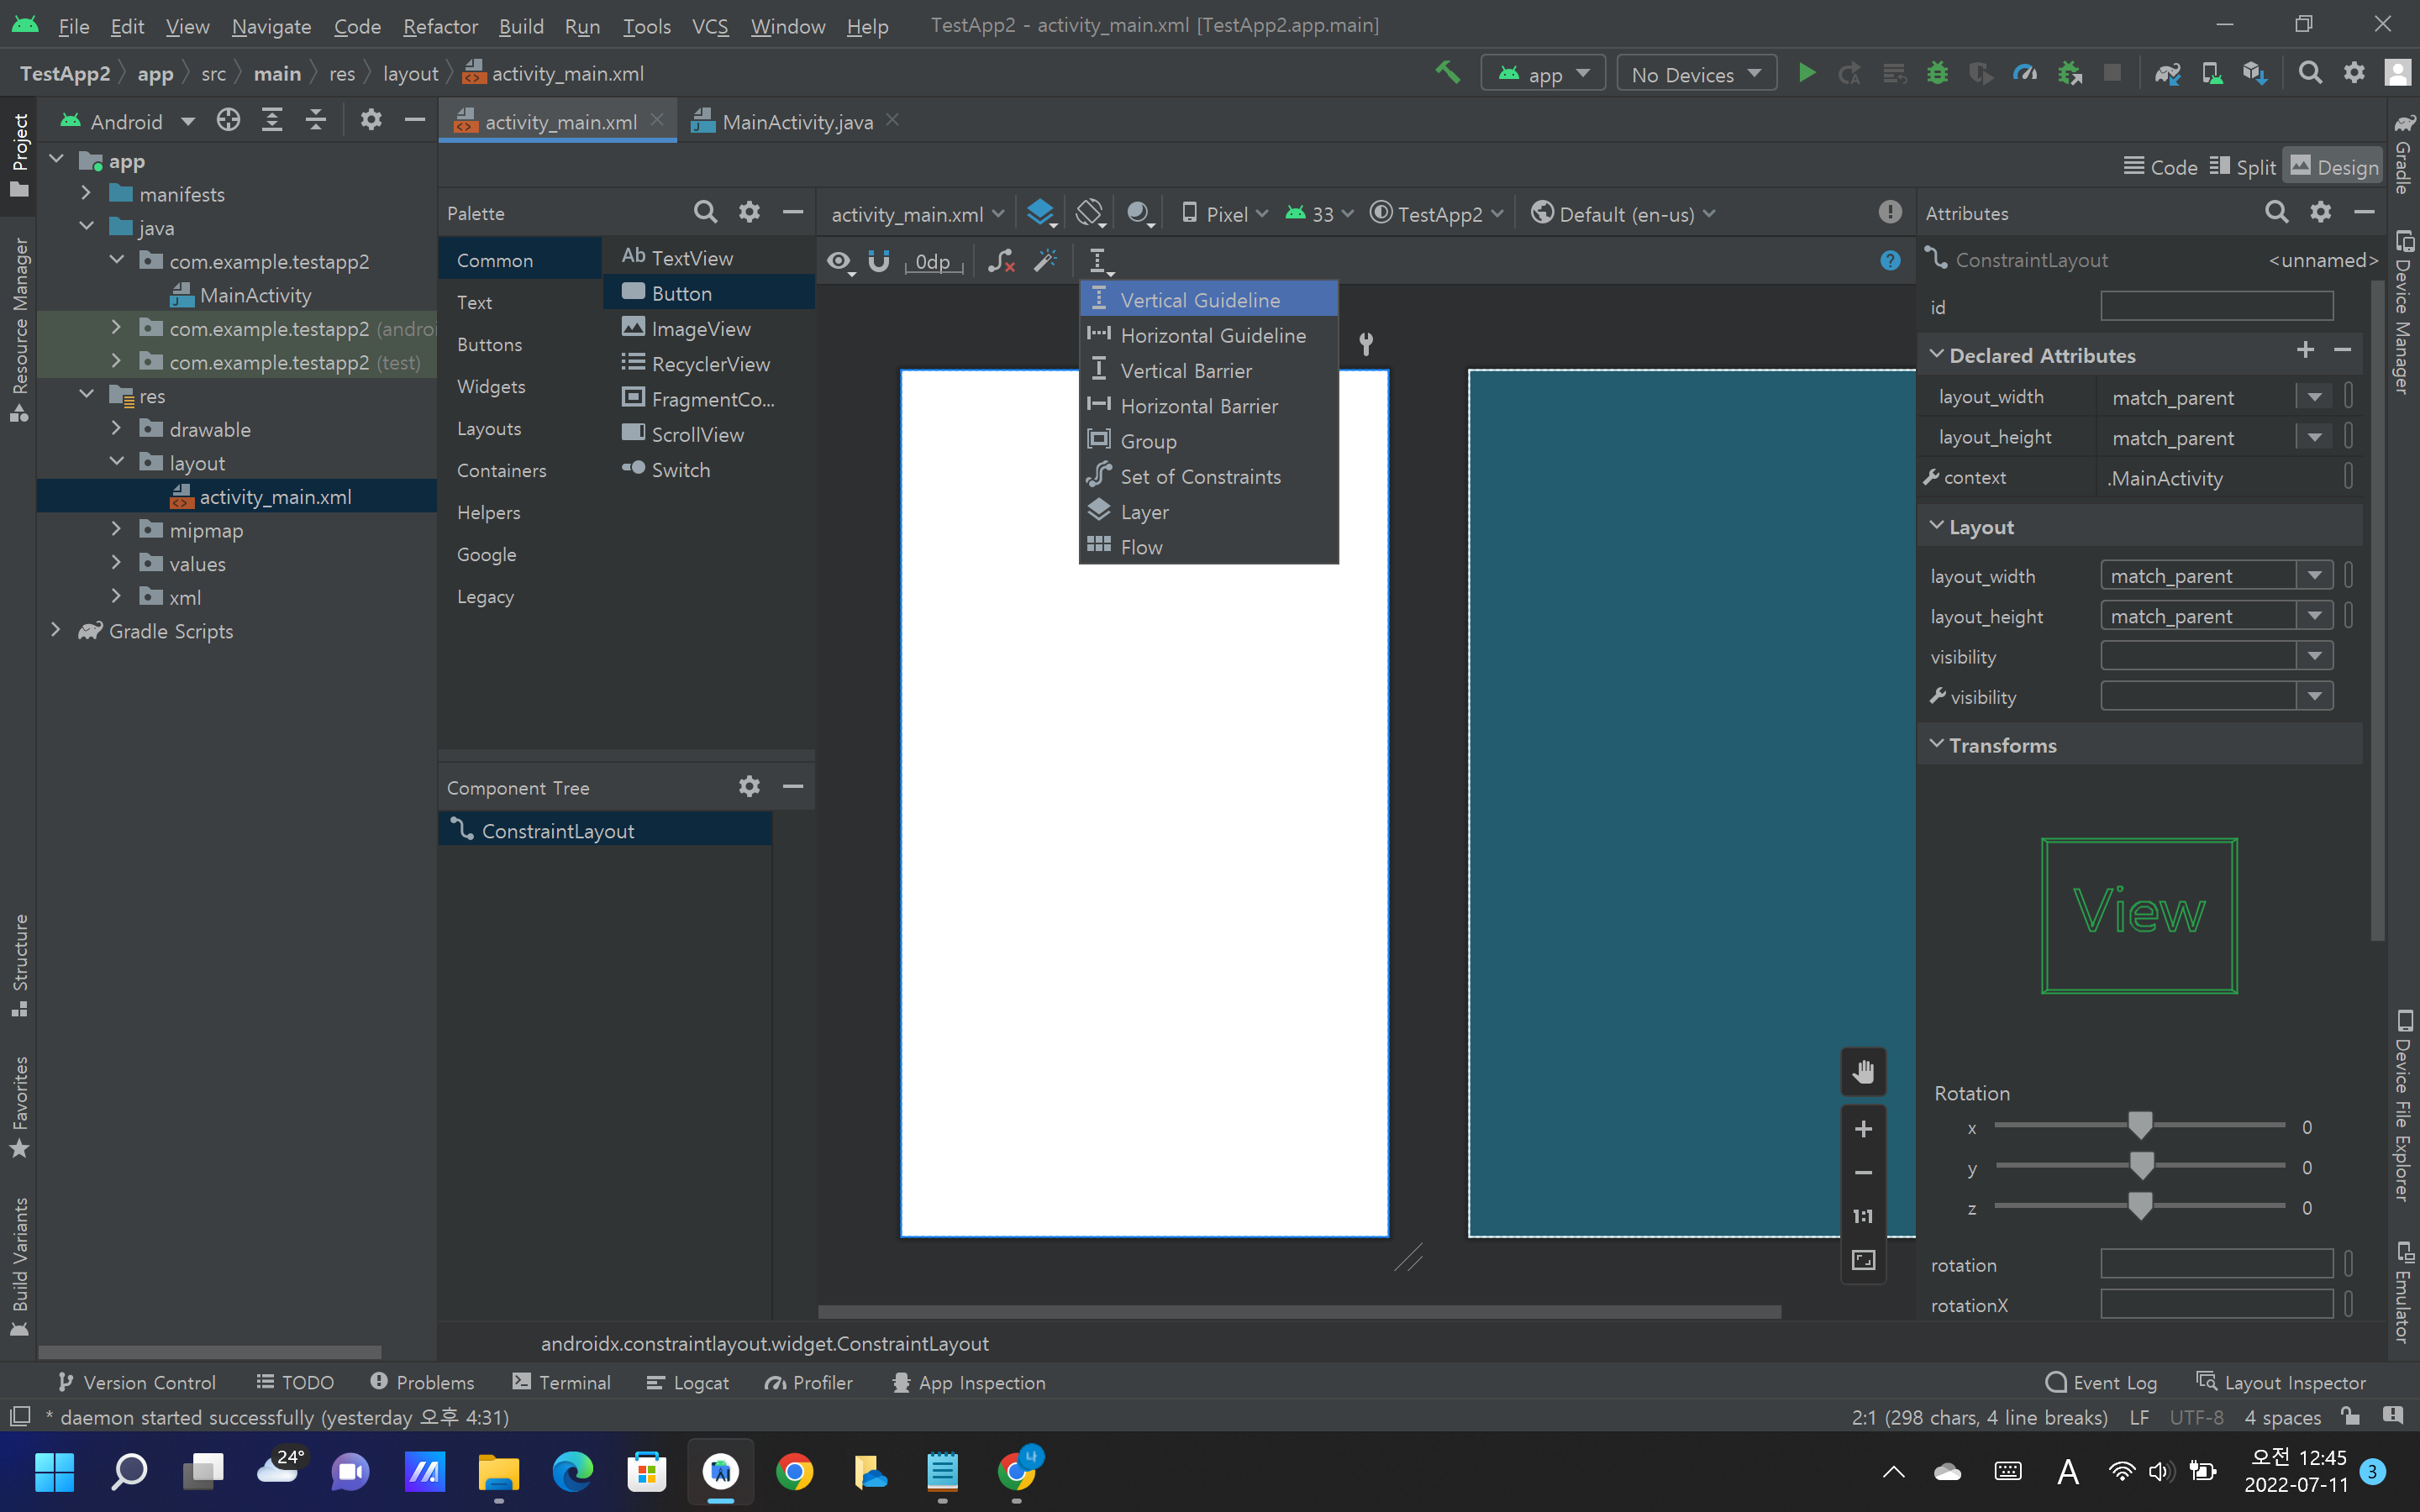Image resolution: width=2420 pixels, height=1512 pixels.
Task: Open the No Devices dropdown
Action: pos(1696,74)
